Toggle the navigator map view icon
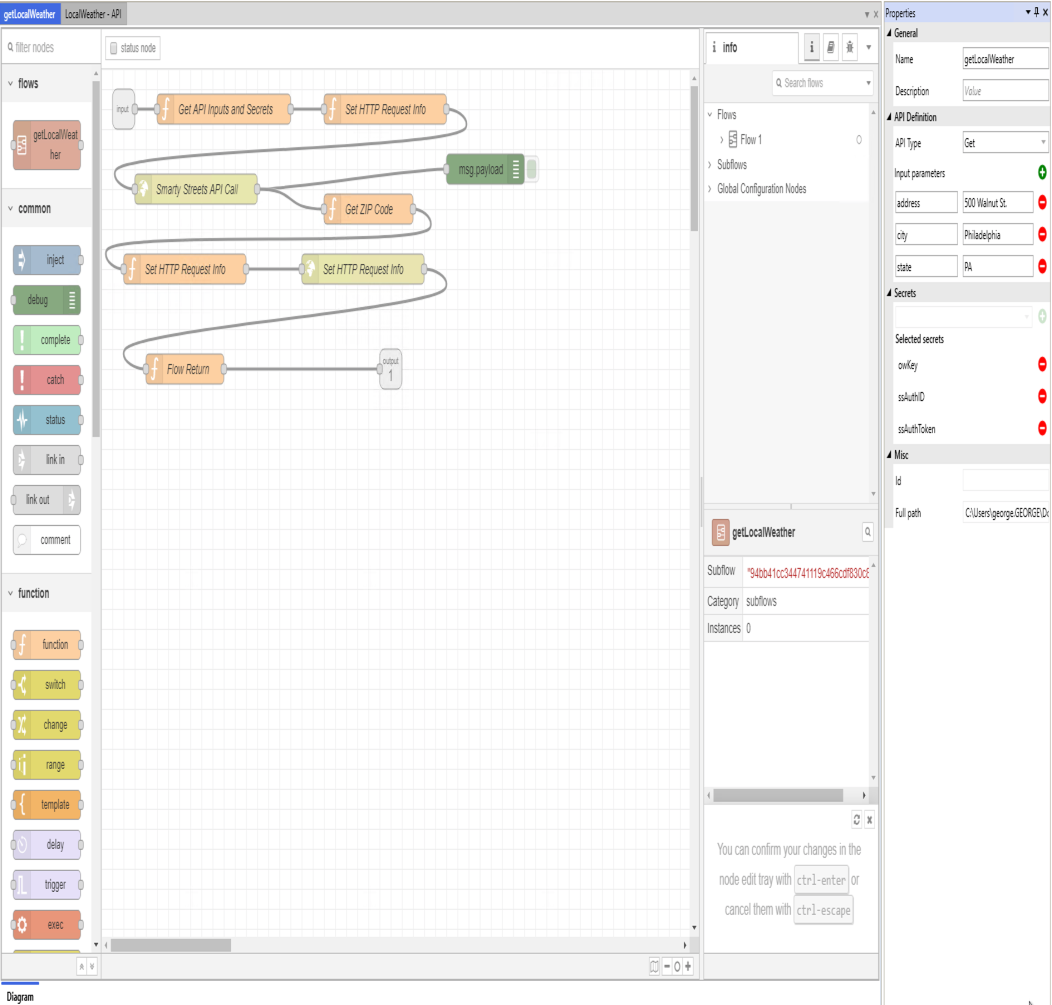This screenshot has width=1052, height=1005. 654,967
